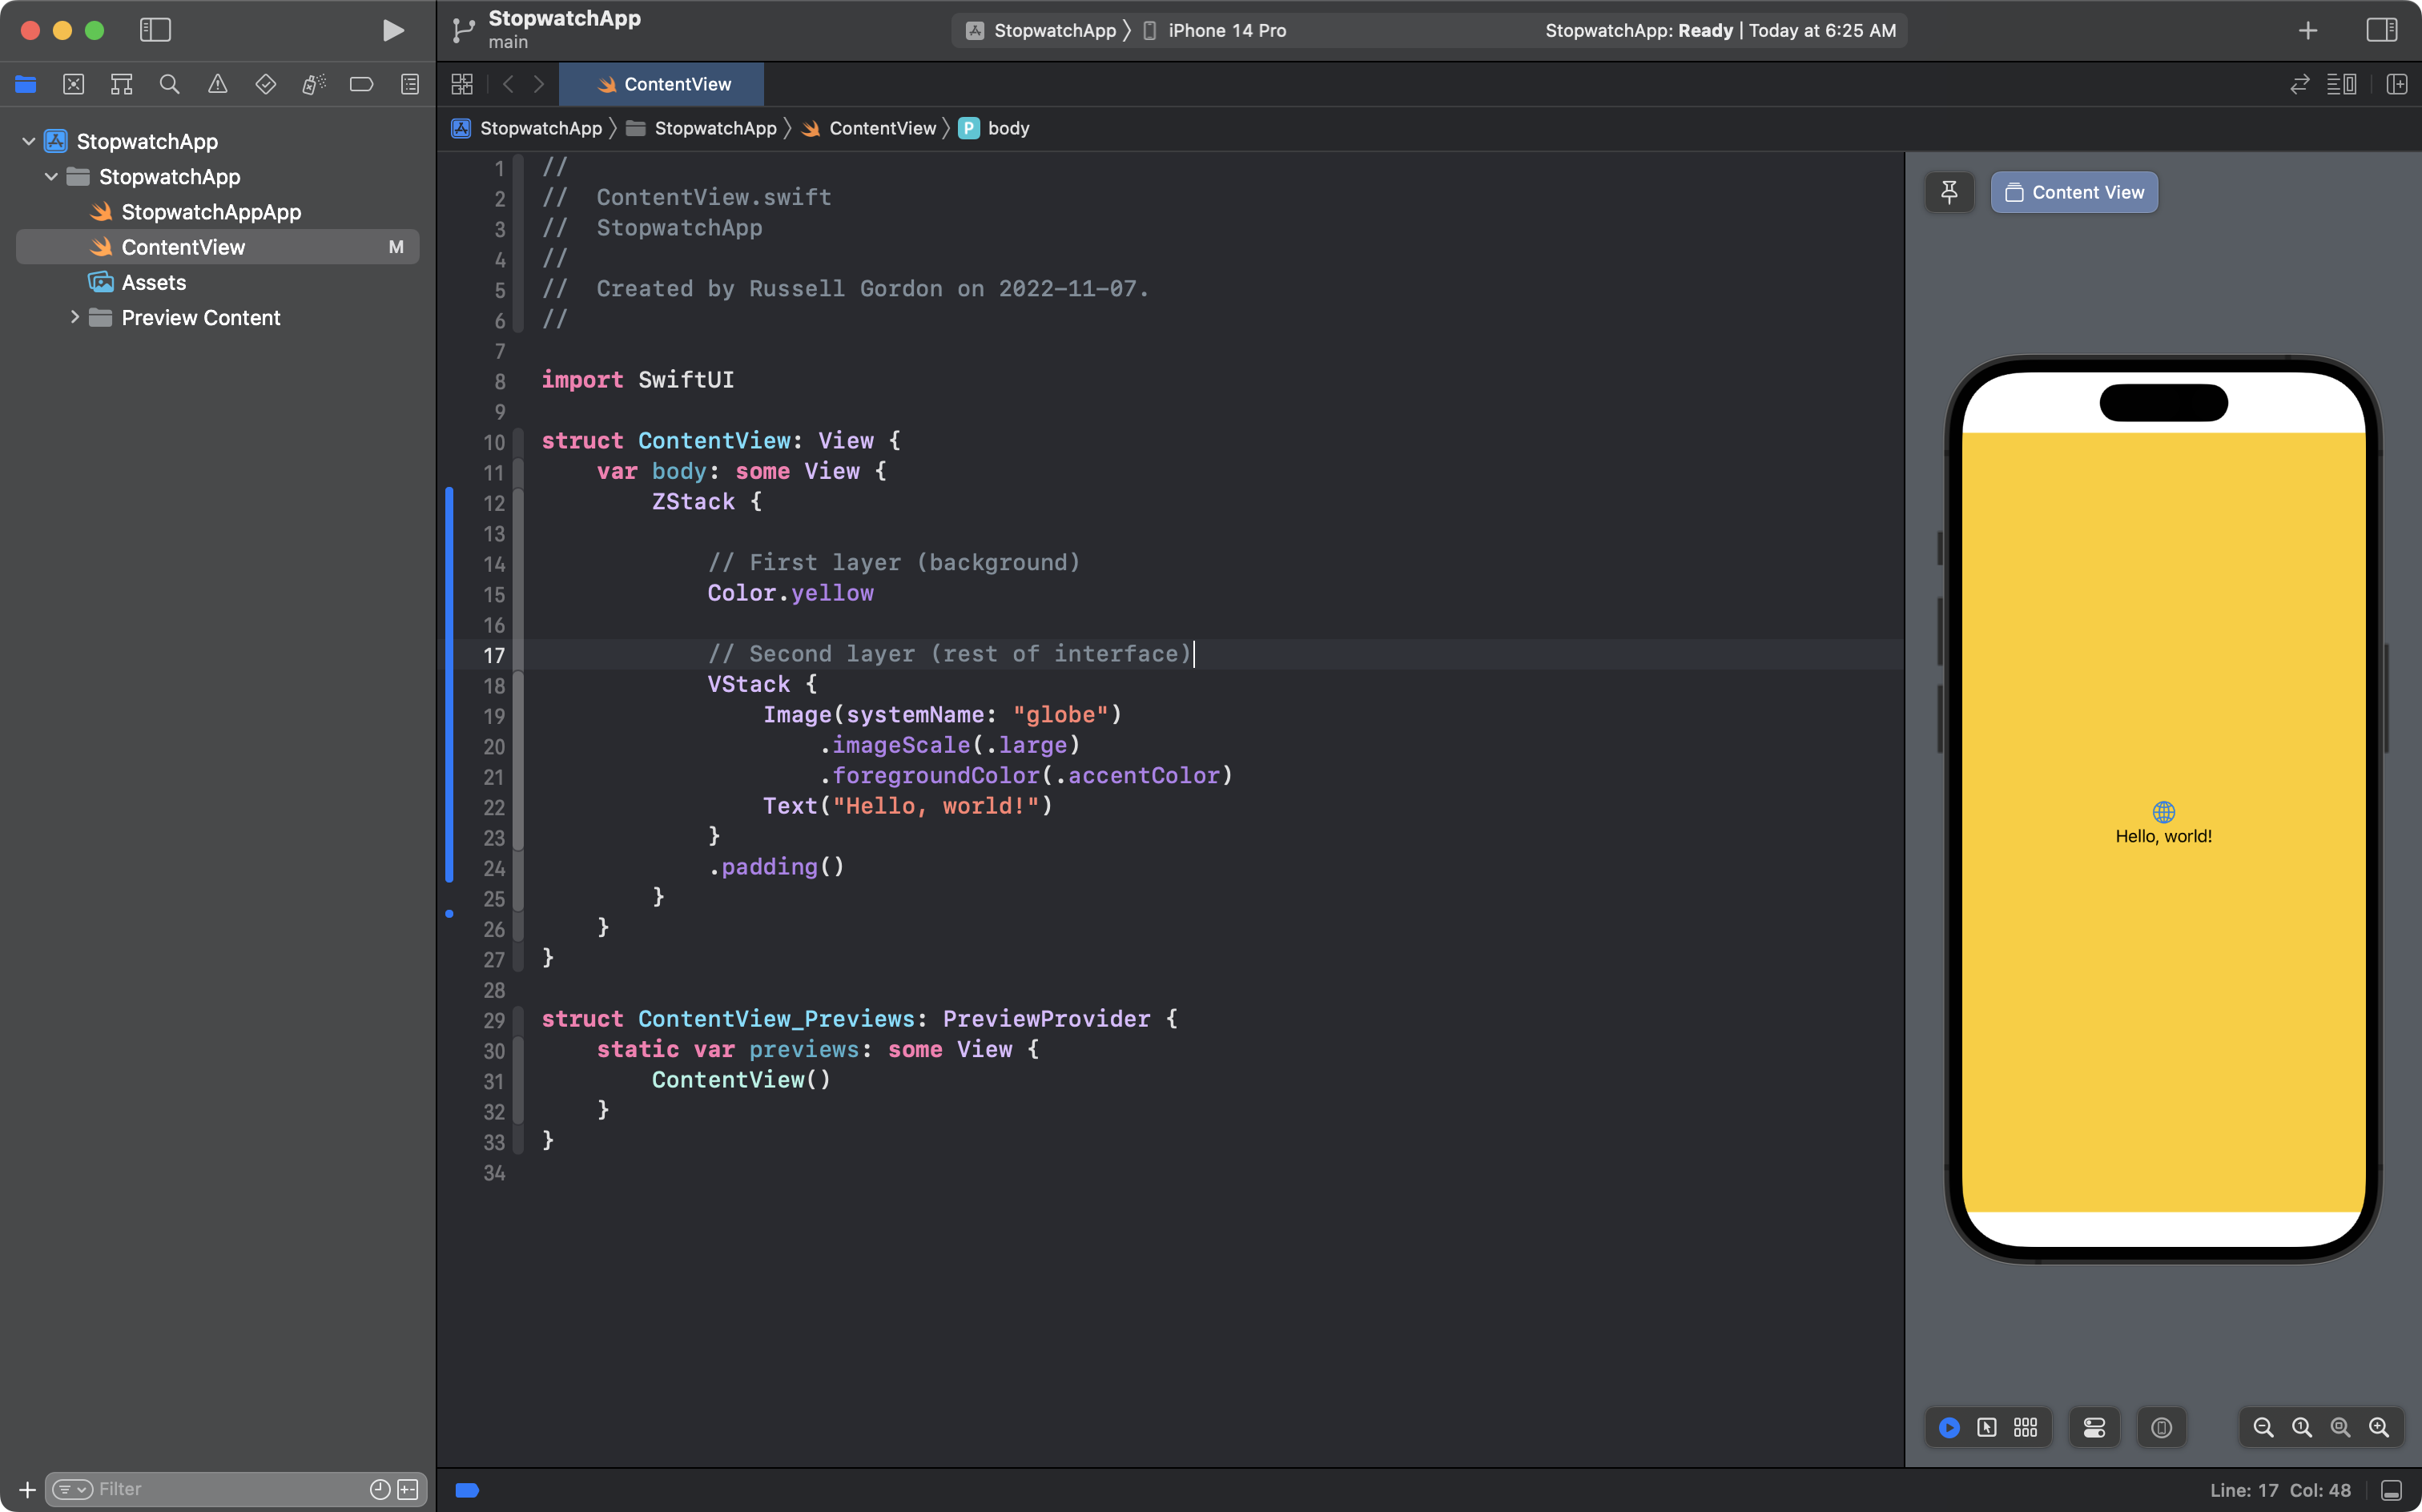Pin the preview with pin button
This screenshot has width=2422, height=1512.
click(x=1949, y=192)
